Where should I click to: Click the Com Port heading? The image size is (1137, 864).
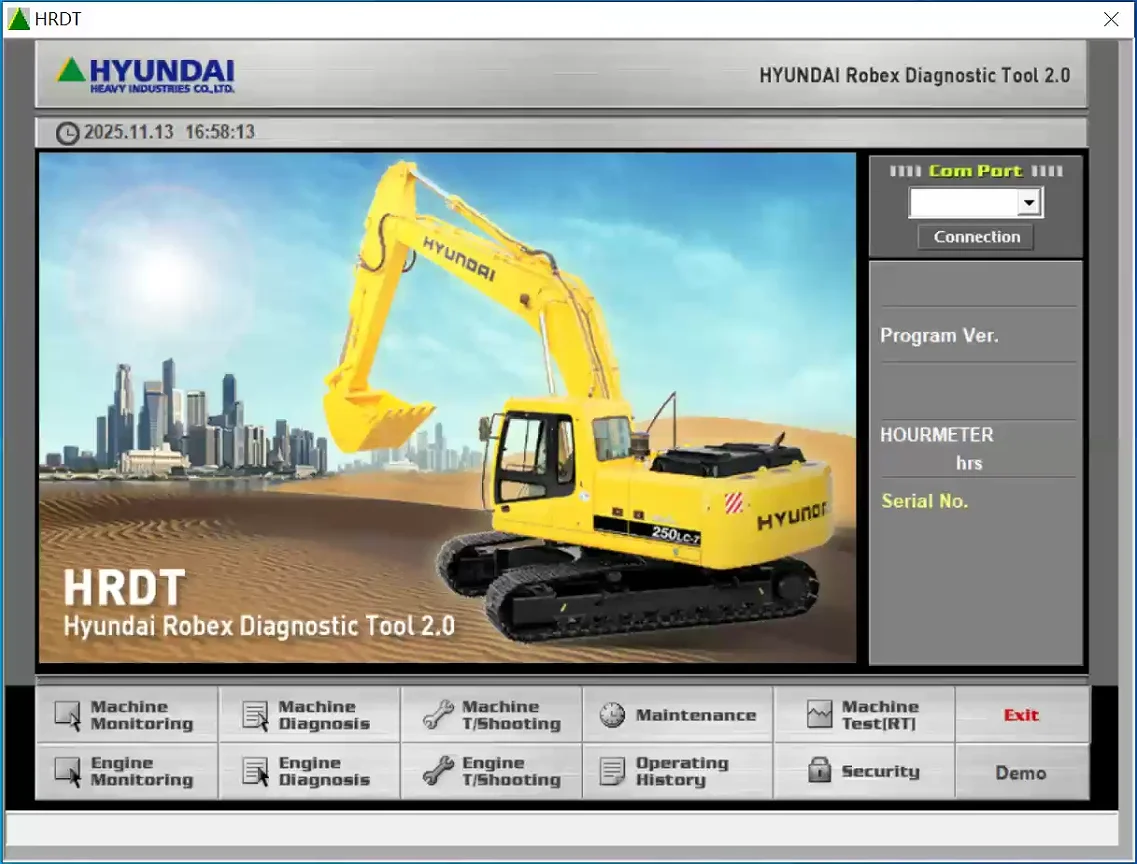(x=975, y=171)
